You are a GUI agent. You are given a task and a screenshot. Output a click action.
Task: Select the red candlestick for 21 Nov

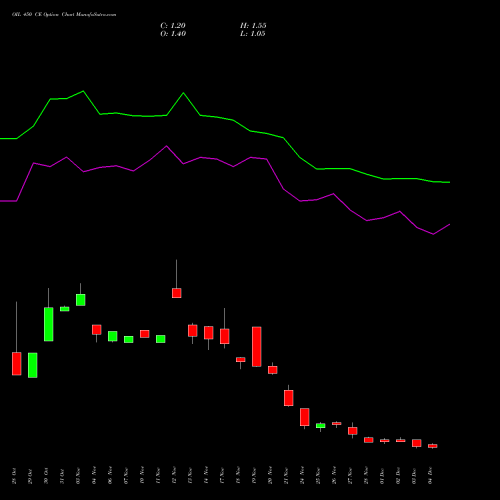[289, 398]
